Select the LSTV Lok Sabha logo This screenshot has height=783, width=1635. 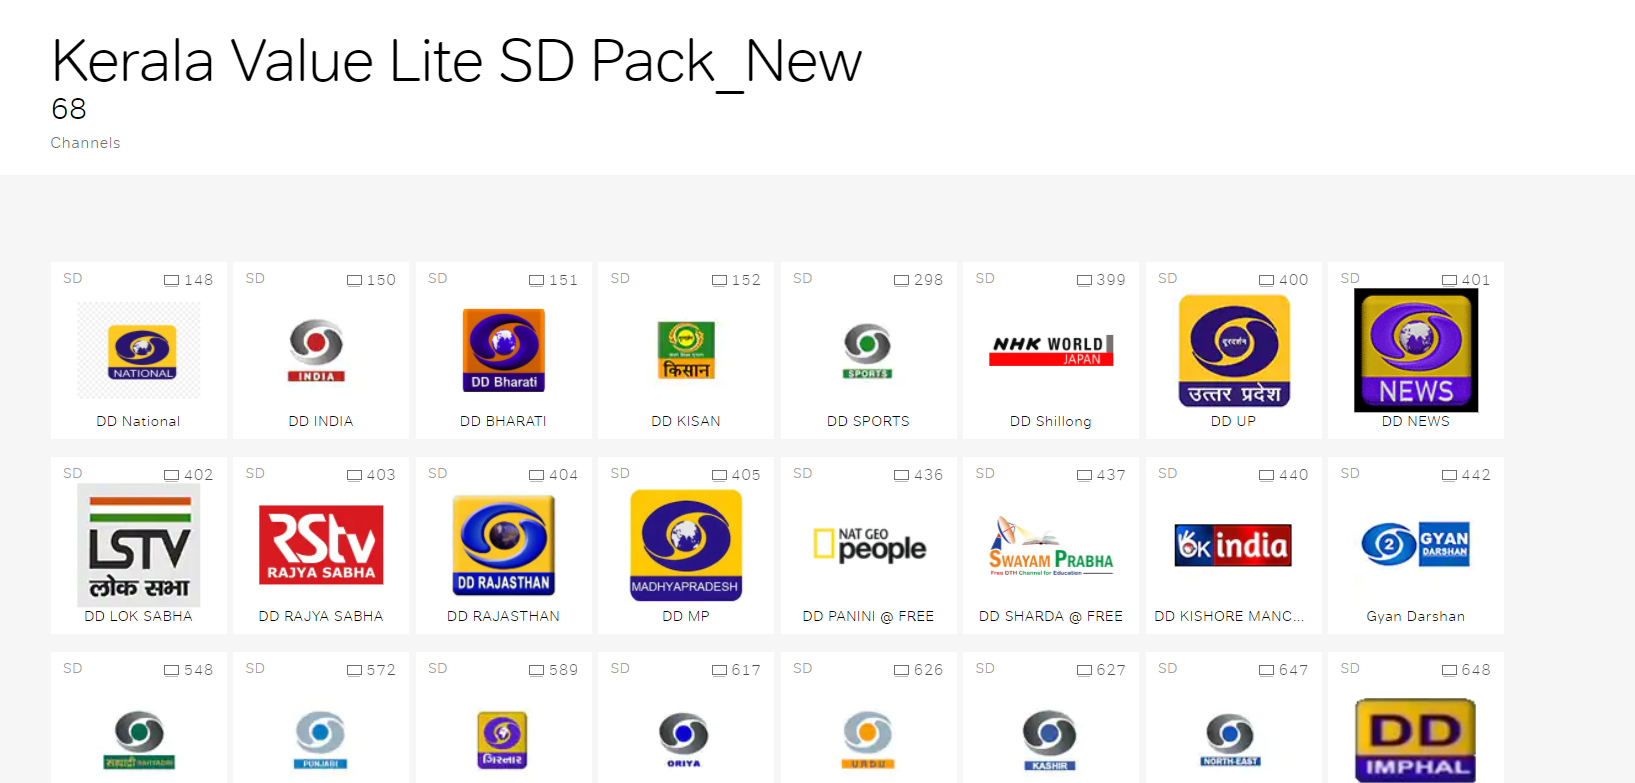pyautogui.click(x=139, y=545)
